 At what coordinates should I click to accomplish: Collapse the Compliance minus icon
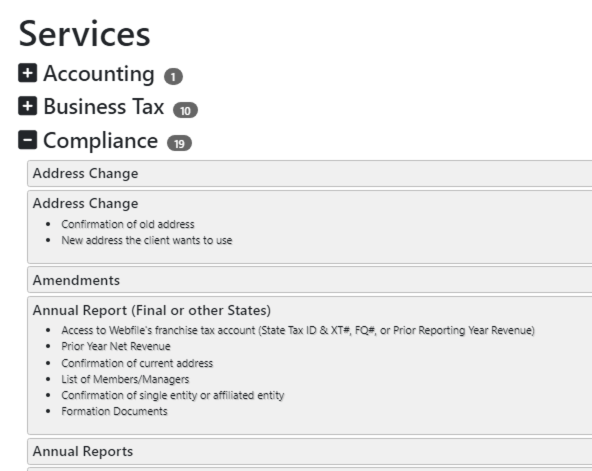(28, 140)
